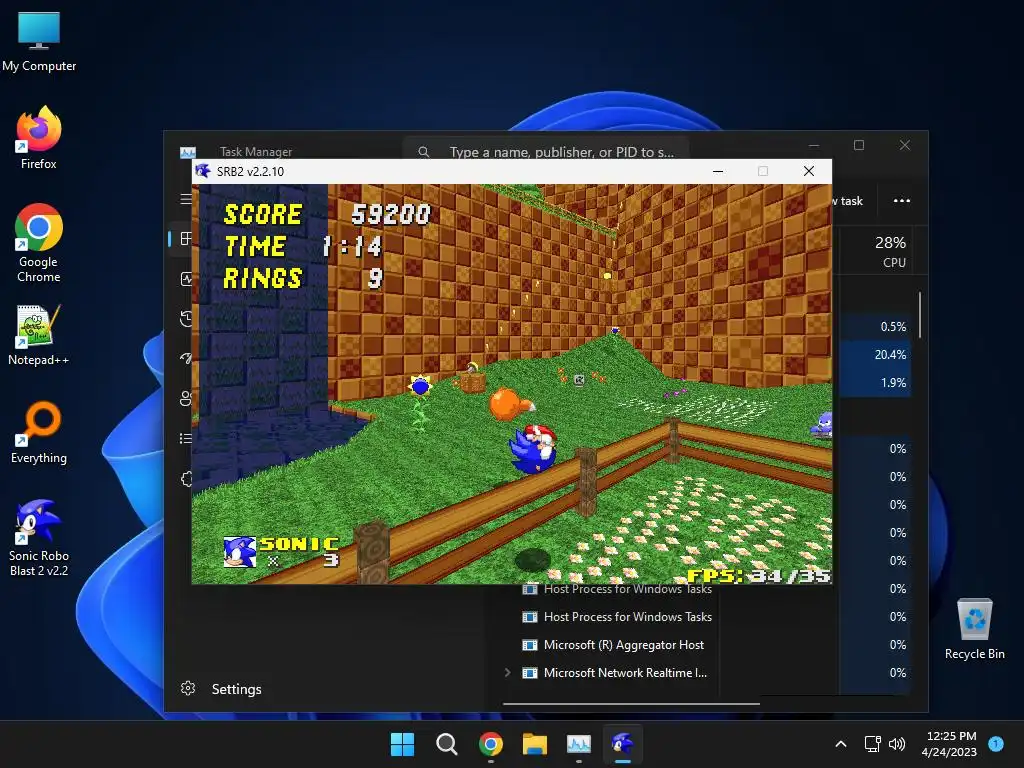Screen dimensions: 1024x768
Task: Select the Processes page icon in Task Manager
Action: 186,238
